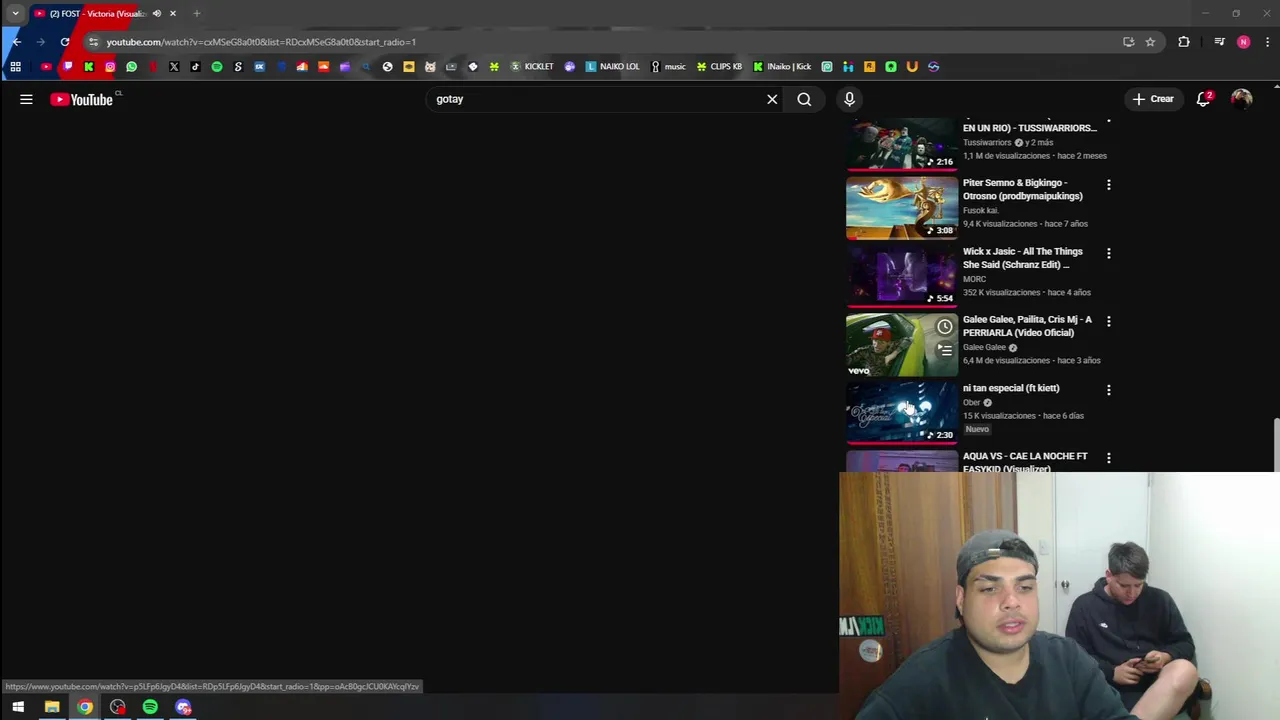Open the CLIPS KB bookmark
The height and width of the screenshot is (720, 1280).
click(x=719, y=67)
